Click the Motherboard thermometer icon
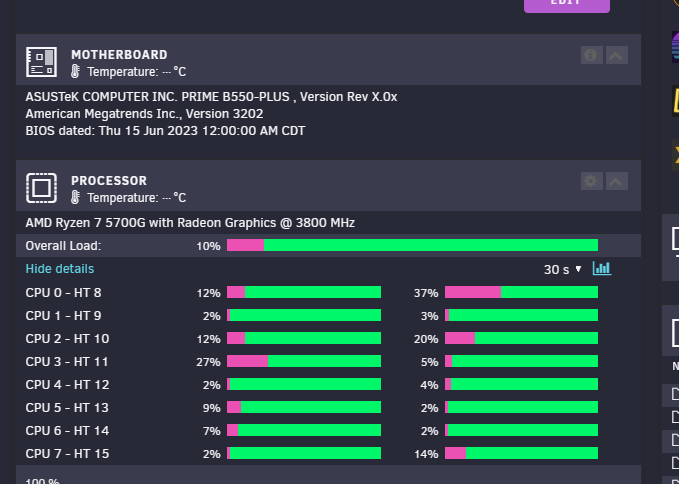This screenshot has height=484, width=679. pos(75,71)
